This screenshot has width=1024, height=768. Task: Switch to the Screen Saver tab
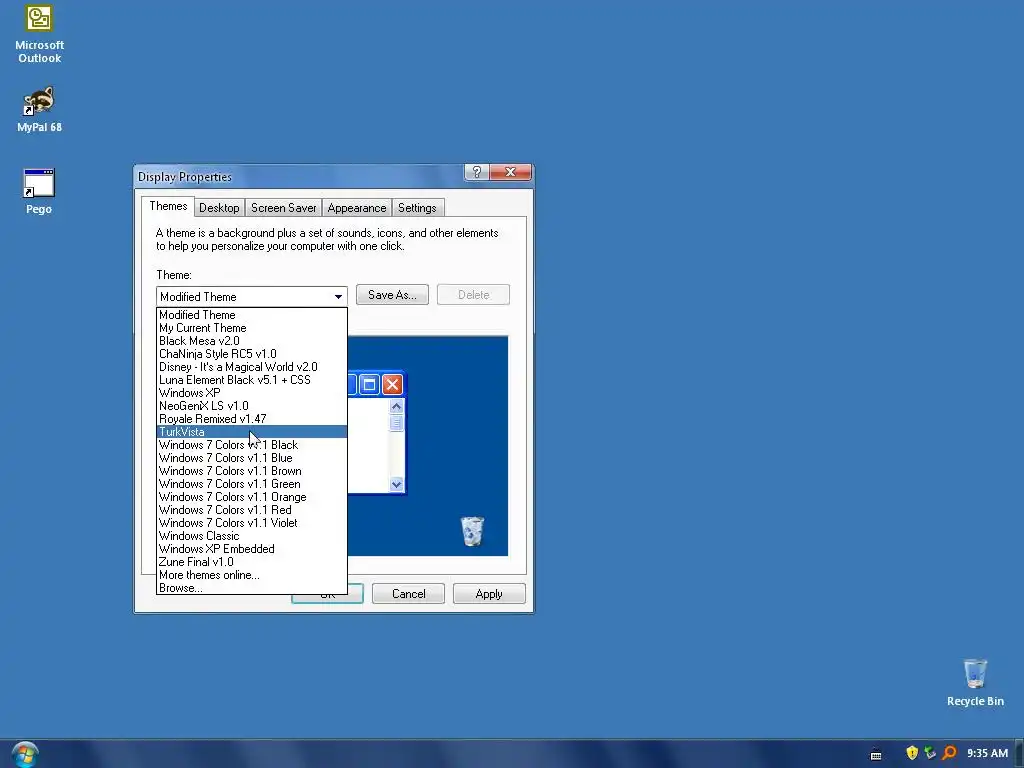click(283, 208)
